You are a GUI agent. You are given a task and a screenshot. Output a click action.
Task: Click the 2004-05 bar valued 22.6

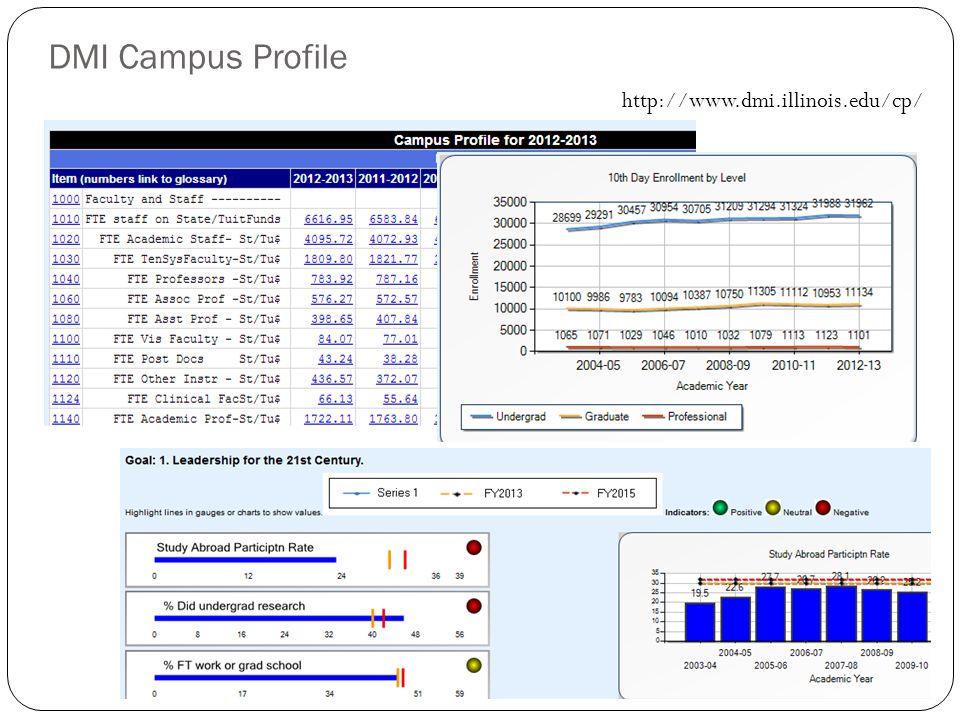(x=735, y=619)
